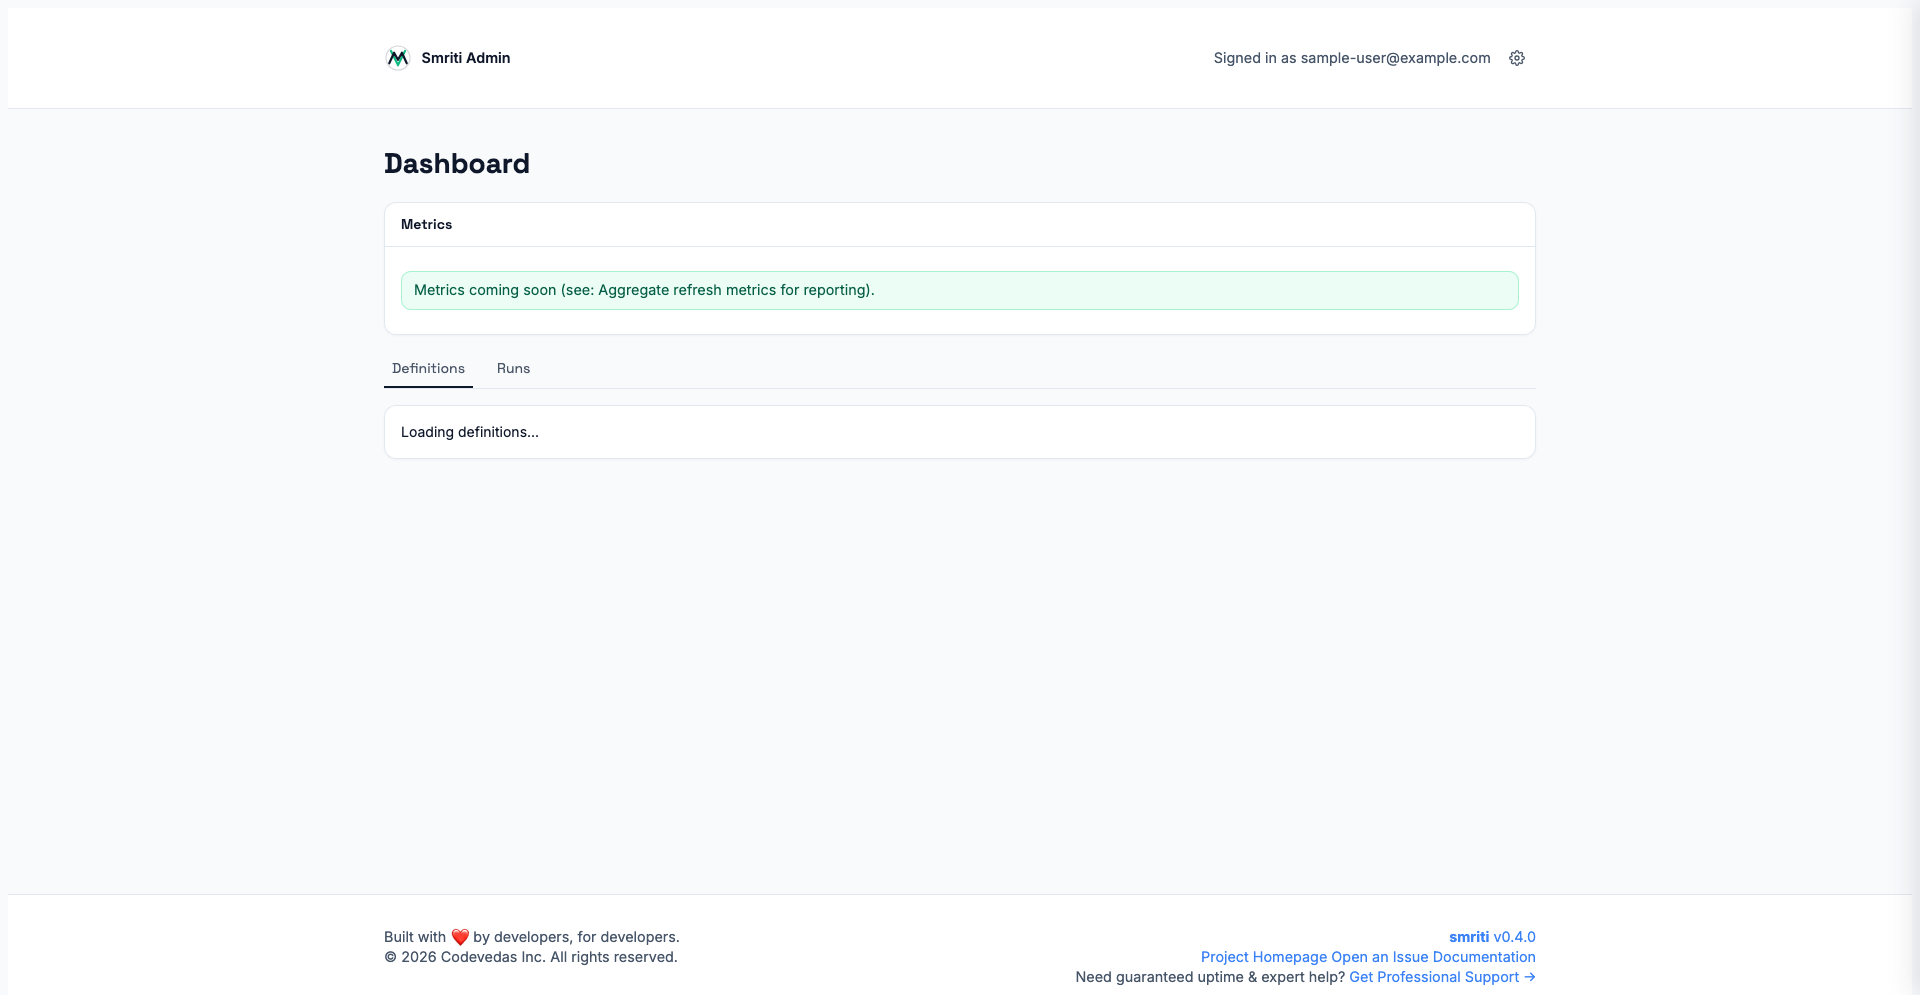
Task: Select the Definitions tab
Action: coord(428,368)
